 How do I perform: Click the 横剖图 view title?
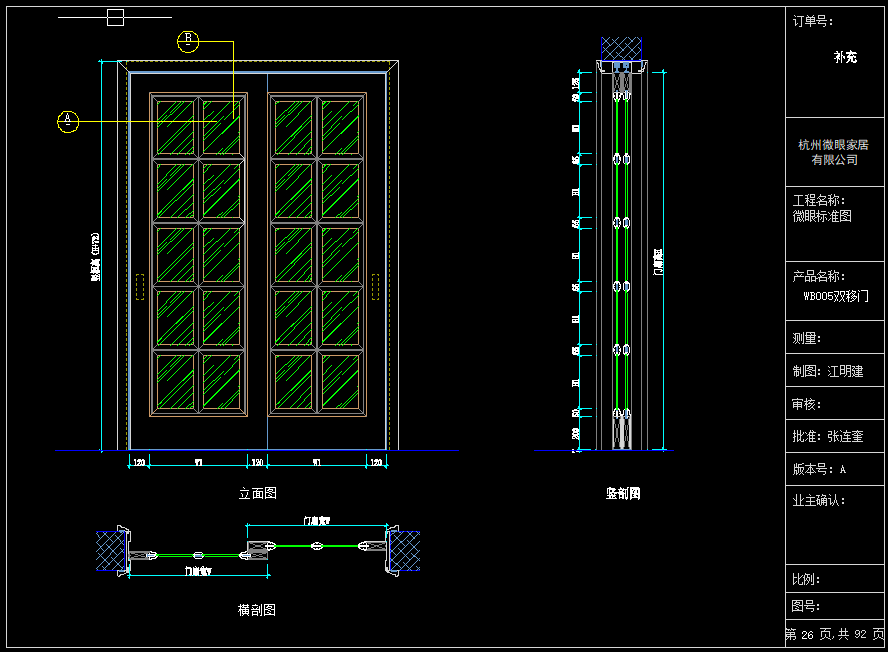pos(257,609)
